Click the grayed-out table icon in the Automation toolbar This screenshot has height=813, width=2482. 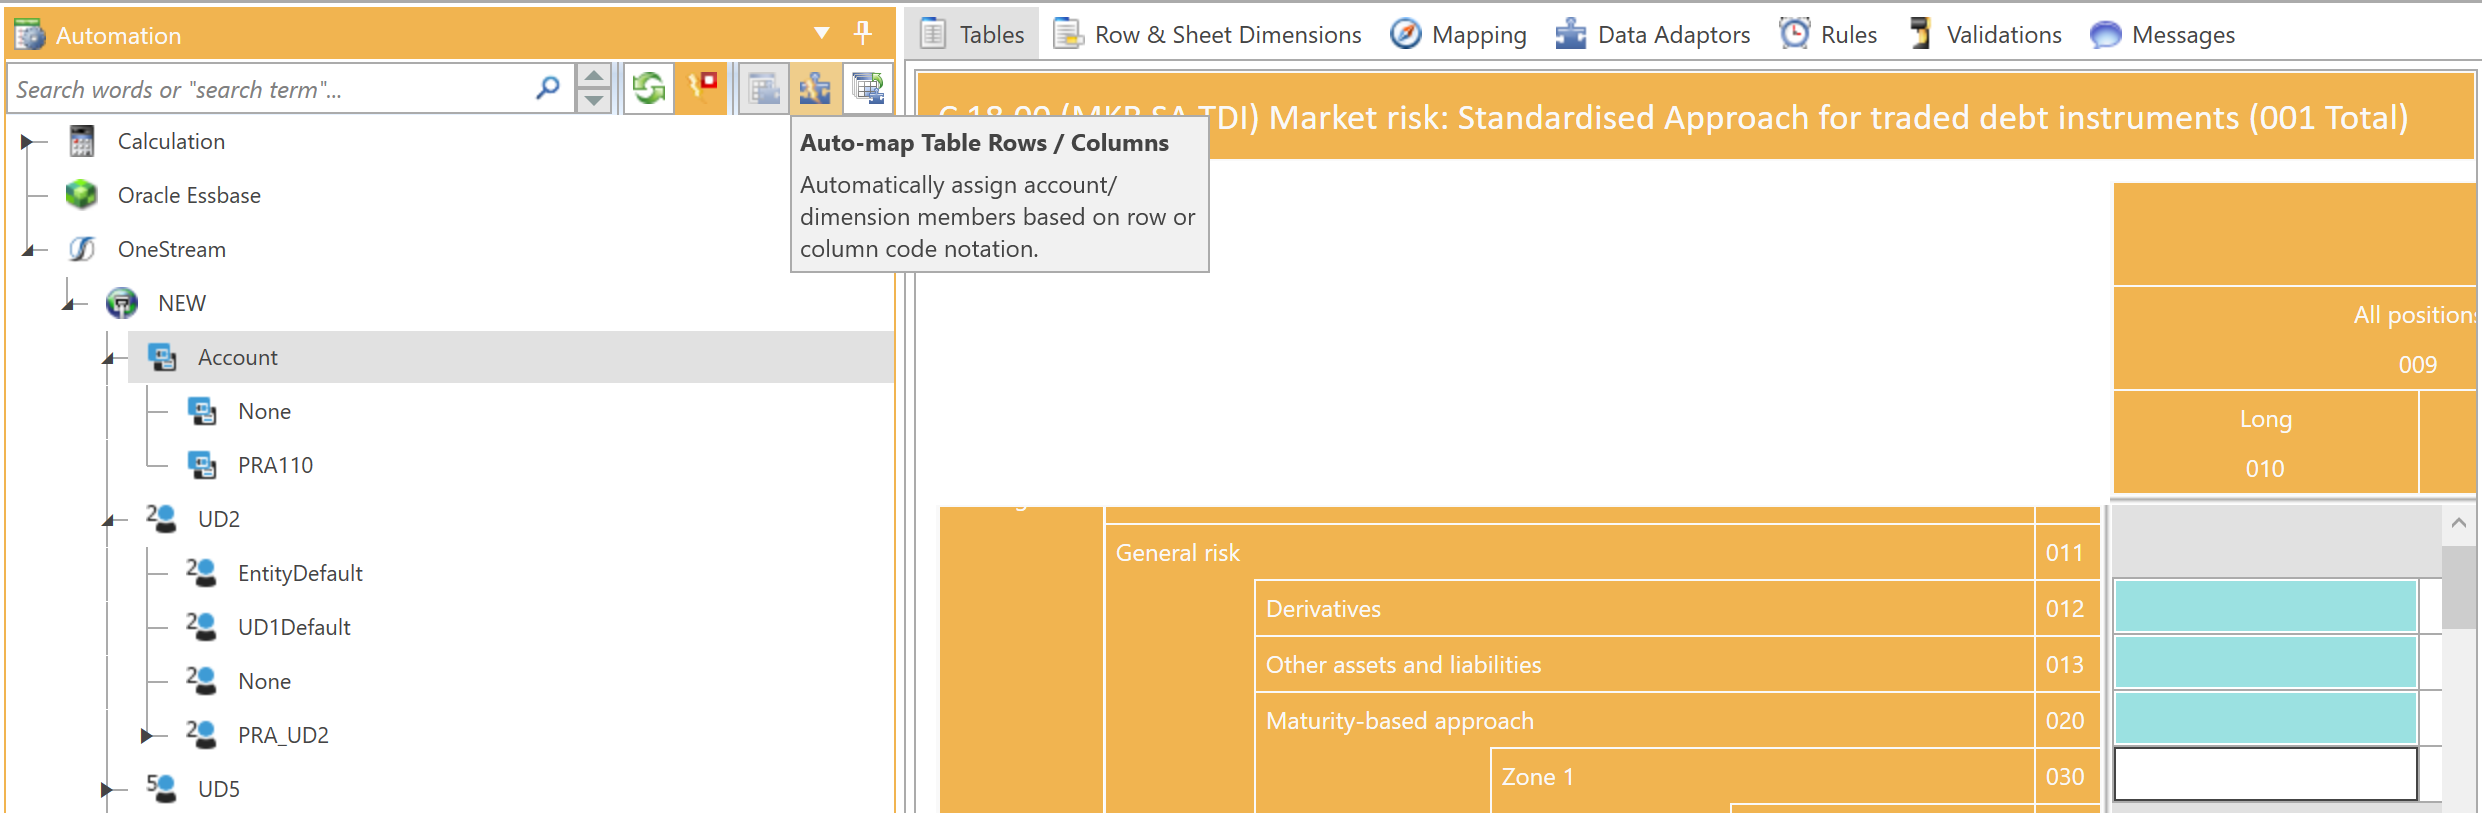coord(763,89)
